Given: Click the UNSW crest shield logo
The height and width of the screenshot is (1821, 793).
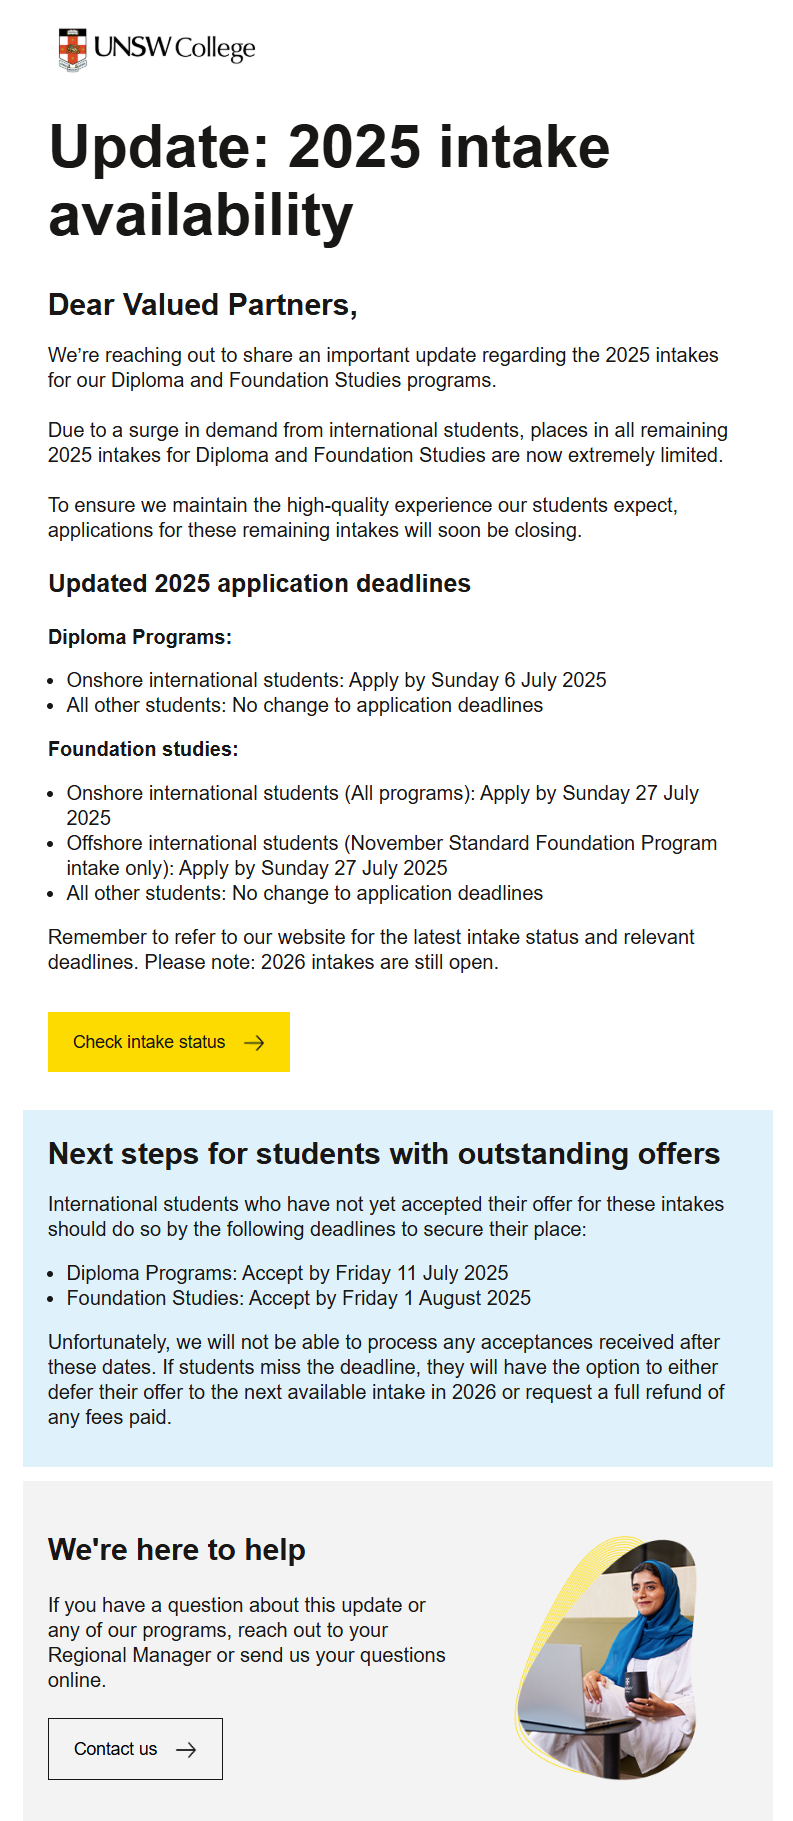Looking at the screenshot, I should tap(72, 50).
